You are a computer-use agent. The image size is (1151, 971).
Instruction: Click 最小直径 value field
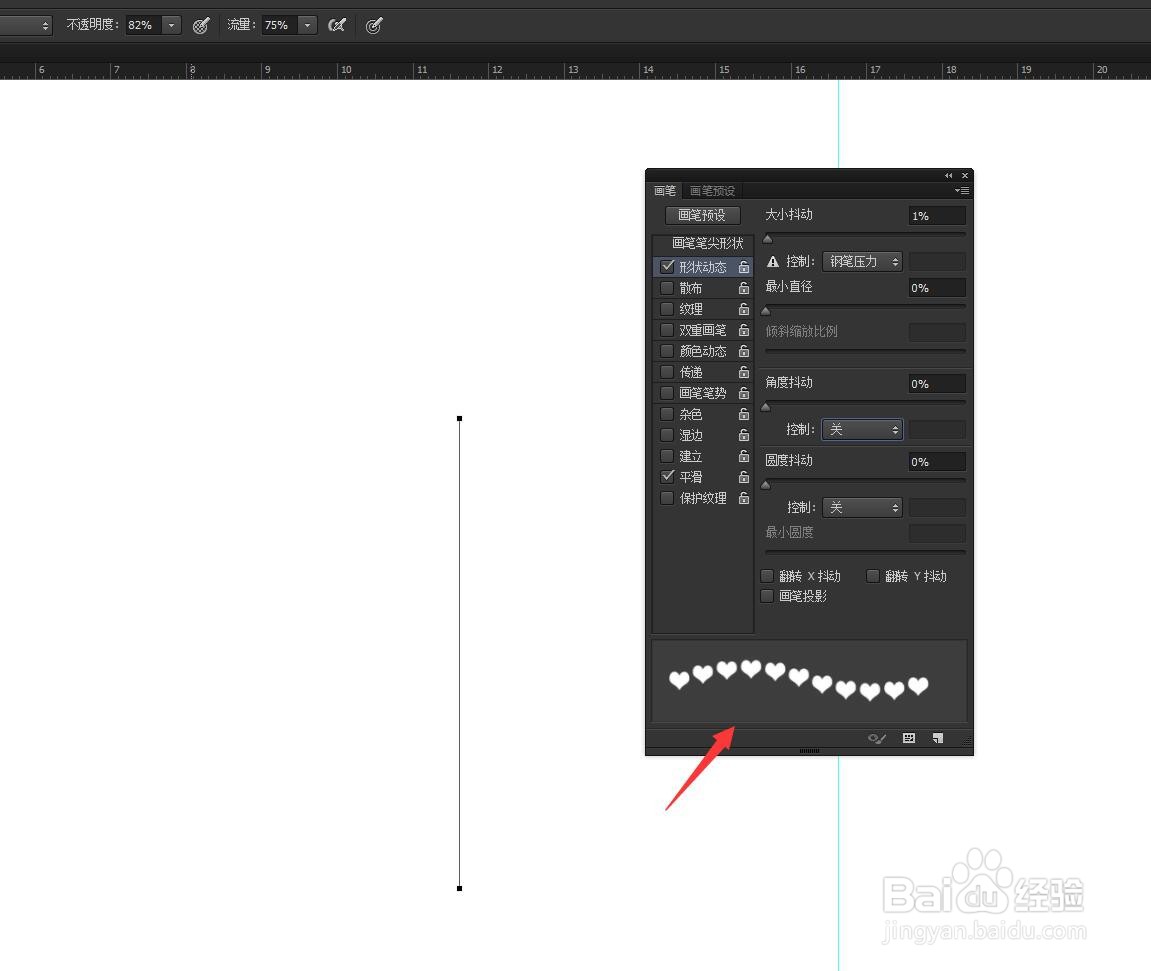[x=937, y=288]
